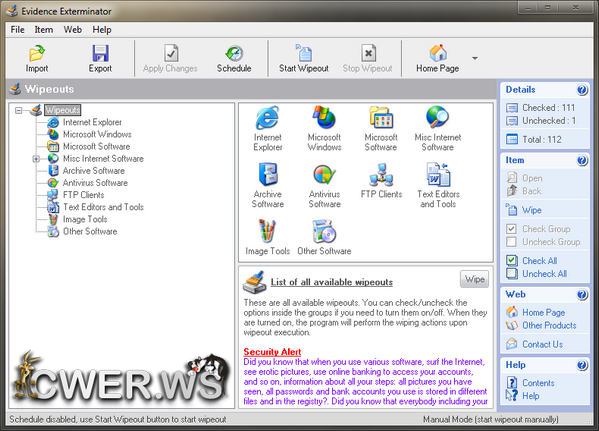
Task: Click the Export floppy disk icon
Action: (100, 53)
